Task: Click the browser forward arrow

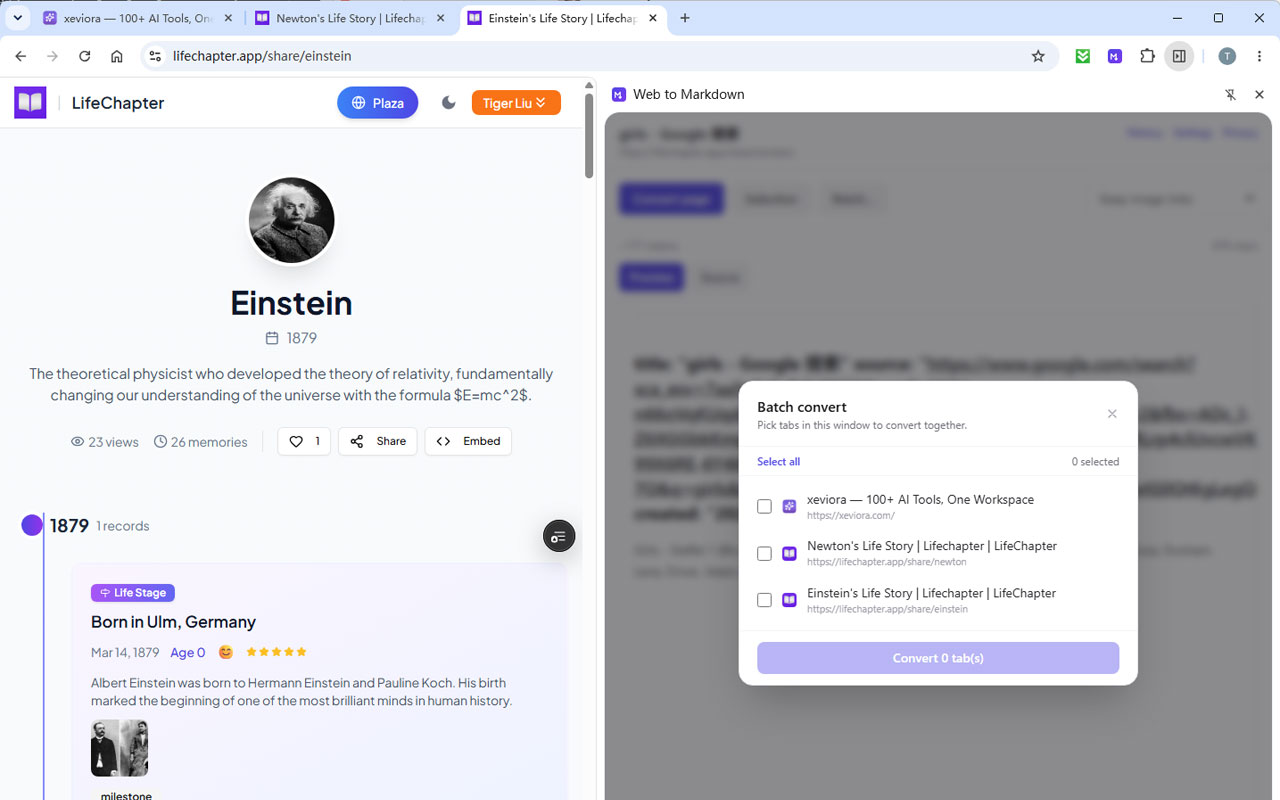Action: click(x=53, y=57)
